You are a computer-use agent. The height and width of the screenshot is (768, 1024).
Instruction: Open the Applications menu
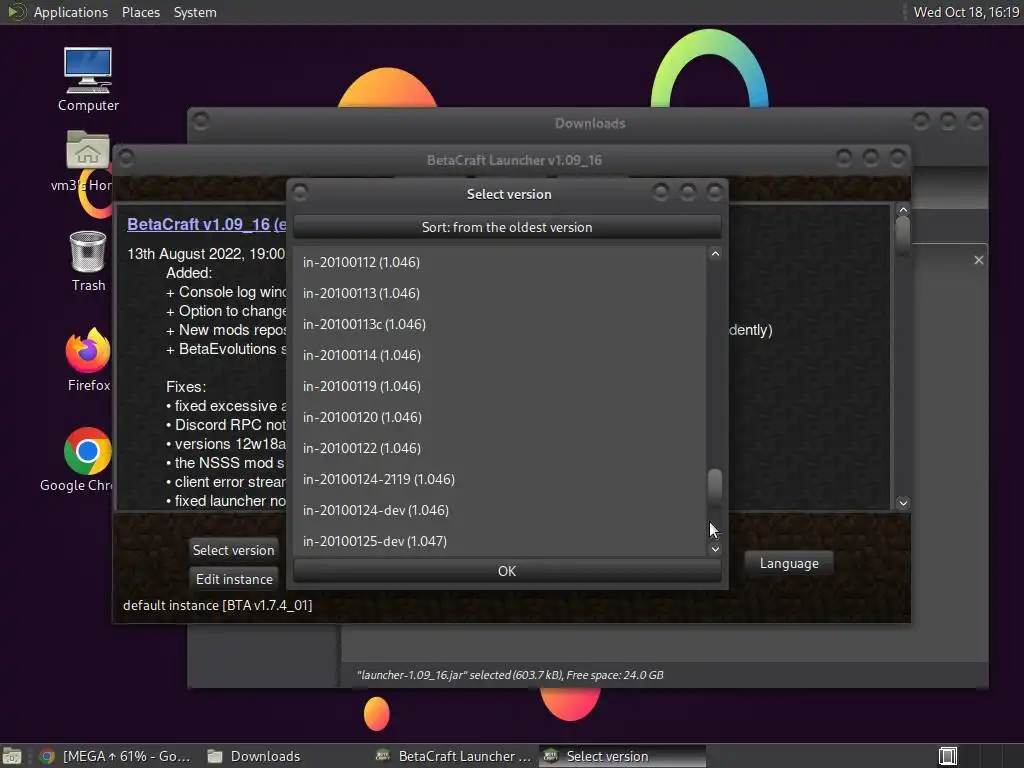tap(71, 12)
